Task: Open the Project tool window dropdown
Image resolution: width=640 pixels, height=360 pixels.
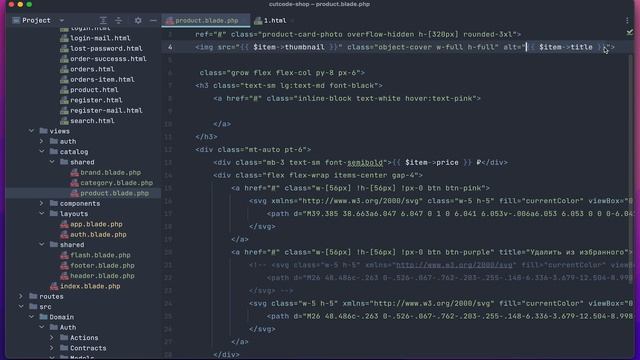Action: pyautogui.click(x=62, y=20)
